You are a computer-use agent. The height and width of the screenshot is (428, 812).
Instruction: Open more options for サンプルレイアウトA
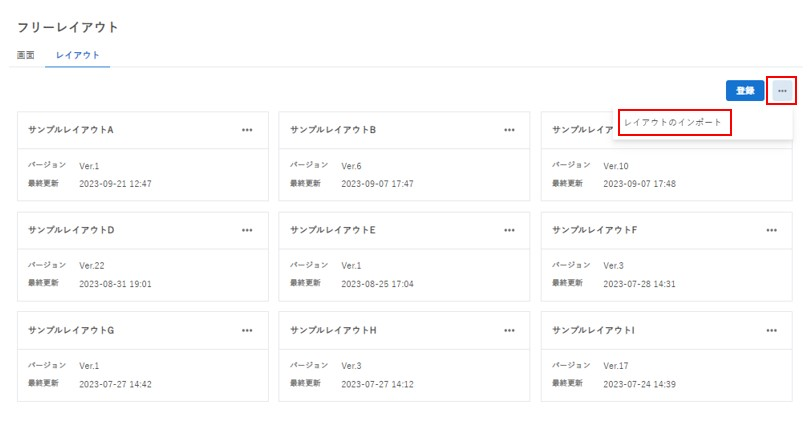coord(247,130)
